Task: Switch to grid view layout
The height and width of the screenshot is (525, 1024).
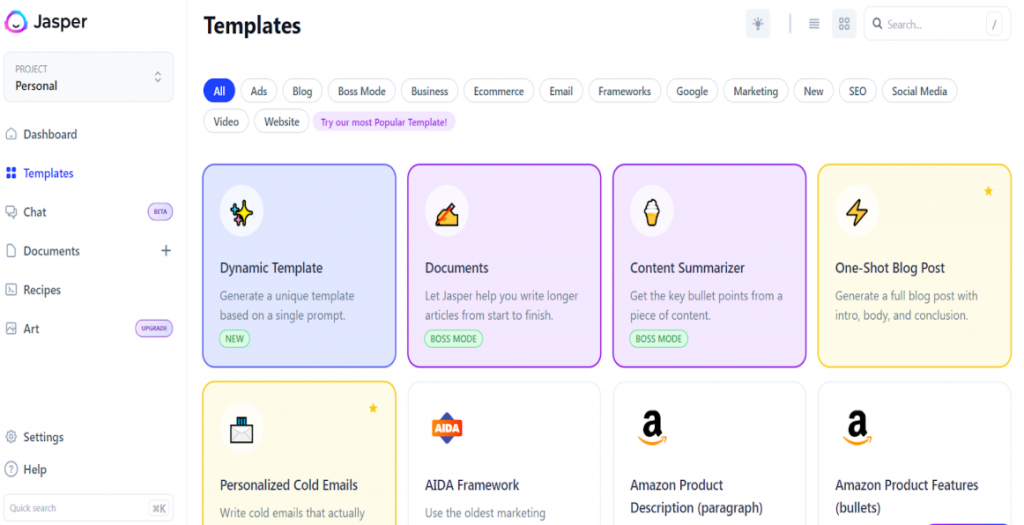Action: coord(844,24)
